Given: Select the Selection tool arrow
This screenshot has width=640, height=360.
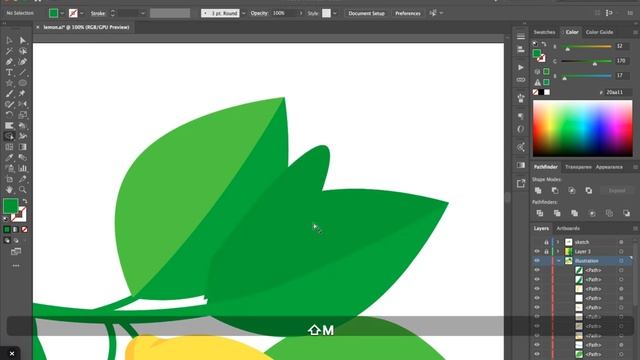Looking at the screenshot, I should coord(9,40).
